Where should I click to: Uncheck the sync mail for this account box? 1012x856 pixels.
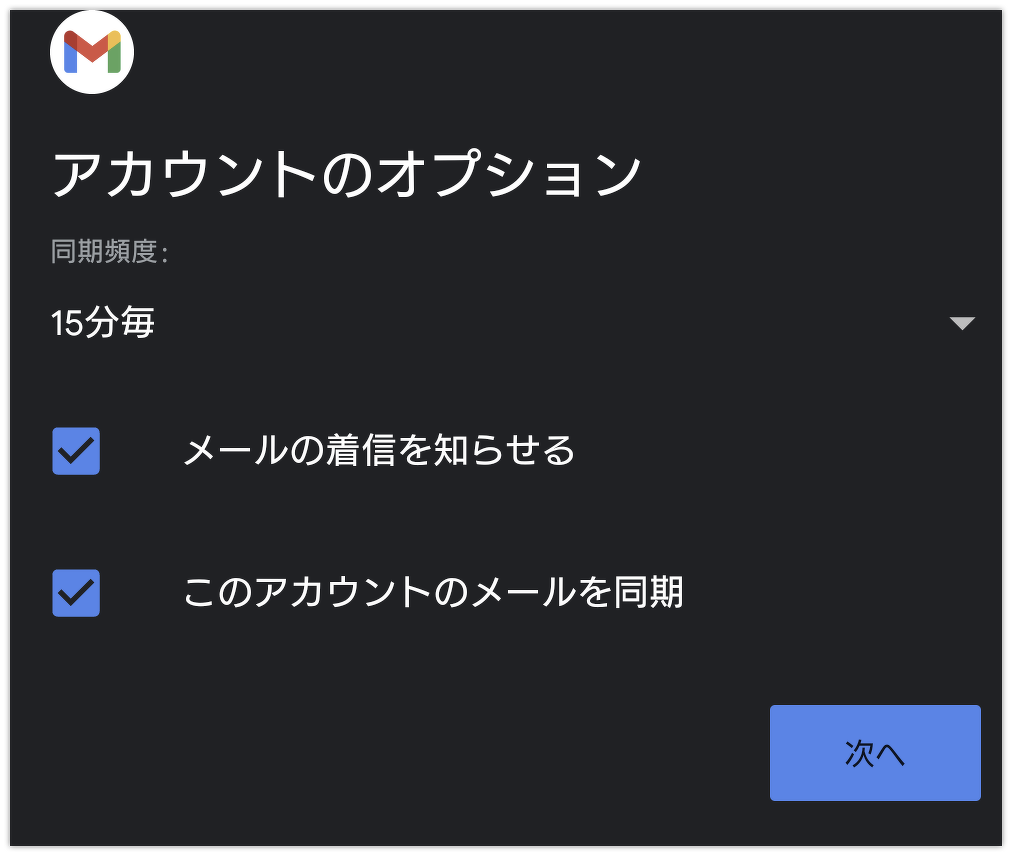pos(76,593)
